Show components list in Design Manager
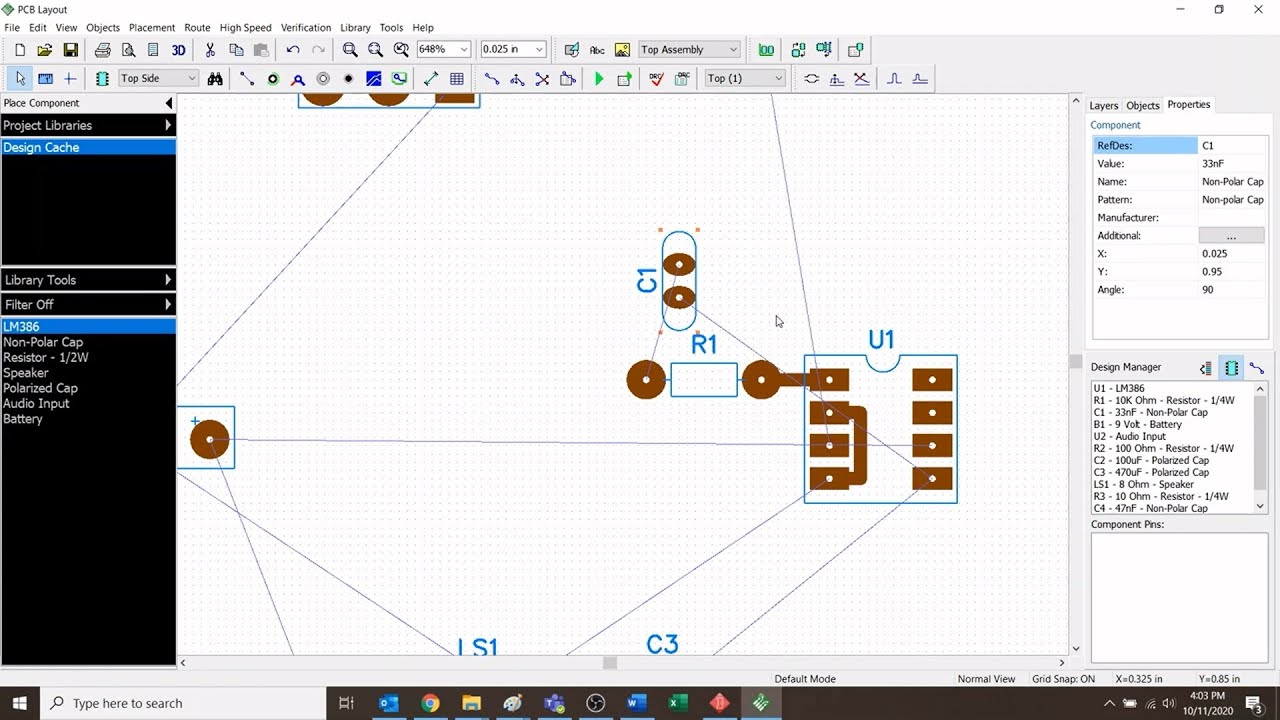1280x720 pixels. tap(1231, 368)
